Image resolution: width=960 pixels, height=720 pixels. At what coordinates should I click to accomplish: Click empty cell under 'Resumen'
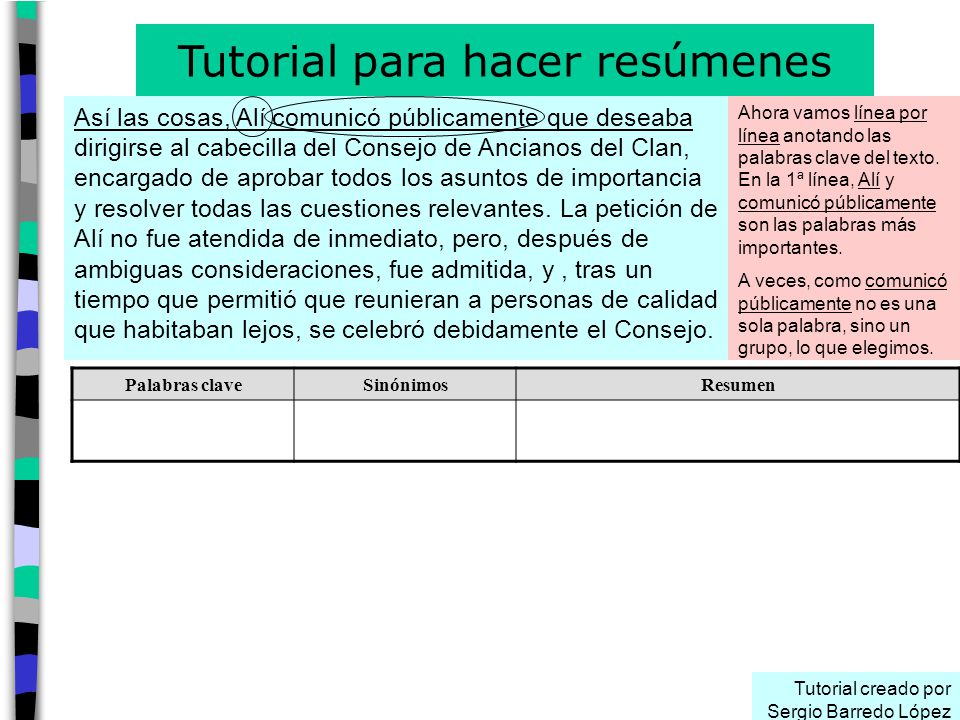pos(737,430)
